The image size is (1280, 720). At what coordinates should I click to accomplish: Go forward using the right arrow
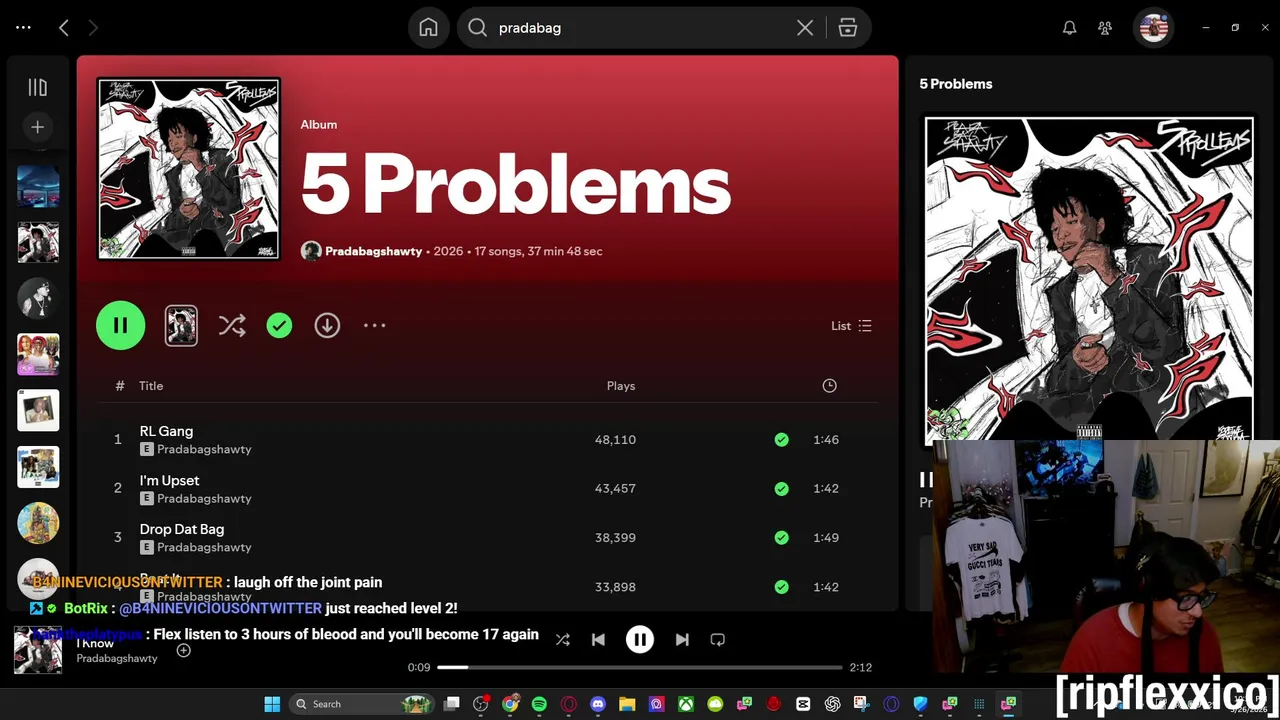point(93,28)
